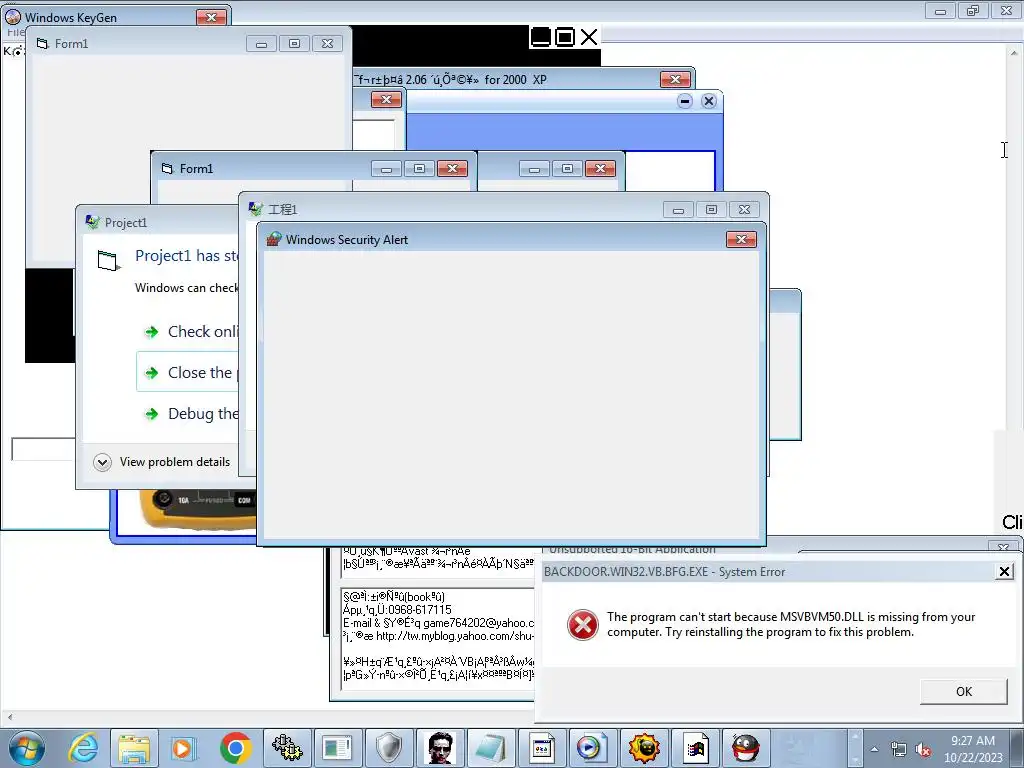Select Check online option in Project1 dialog
This screenshot has height=768, width=1024.
[191, 332]
